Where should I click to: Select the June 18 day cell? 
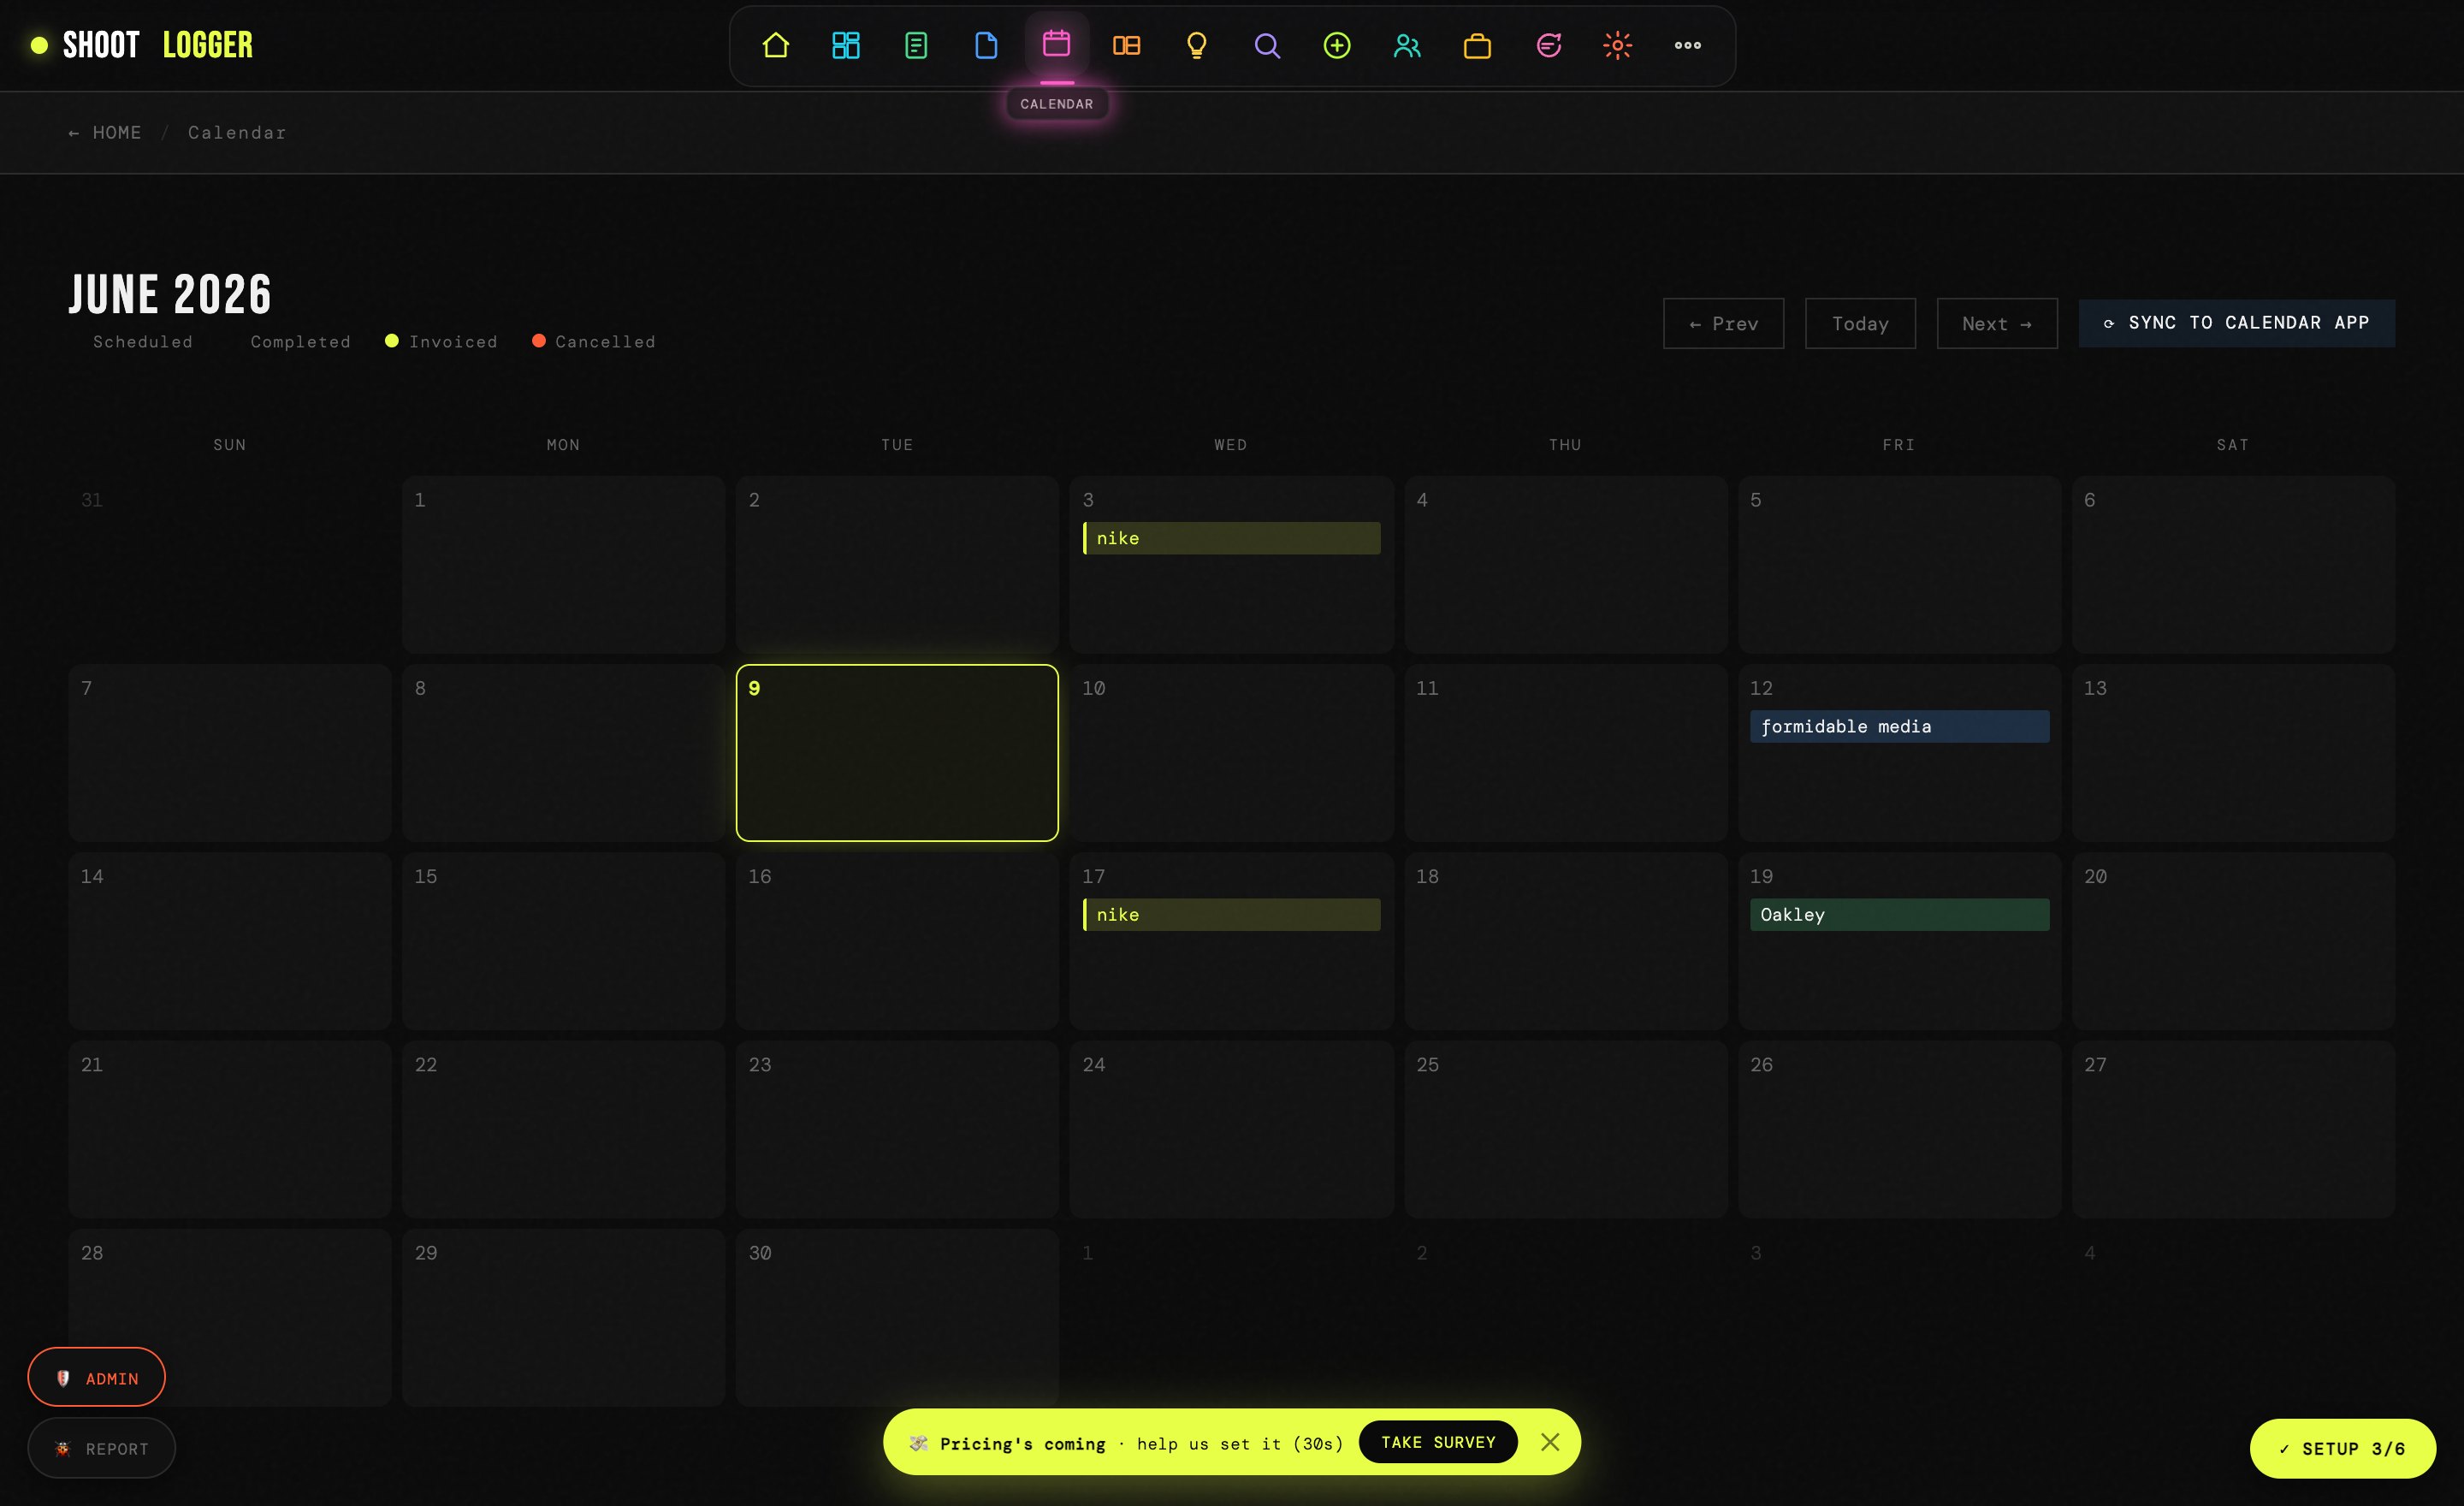click(1565, 941)
